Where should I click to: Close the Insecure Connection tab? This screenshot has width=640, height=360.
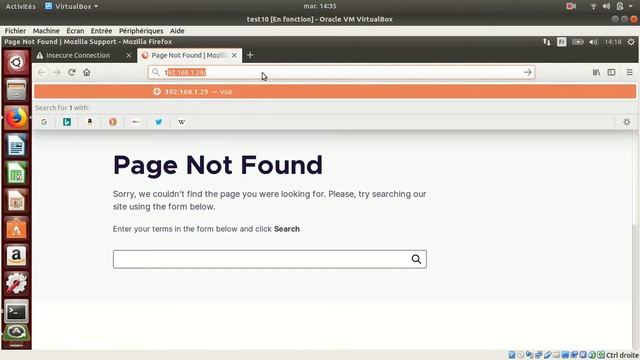click(129, 55)
